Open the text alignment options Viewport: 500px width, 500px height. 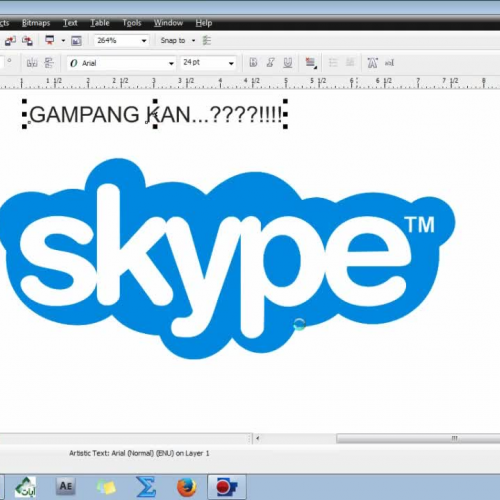click(311, 62)
